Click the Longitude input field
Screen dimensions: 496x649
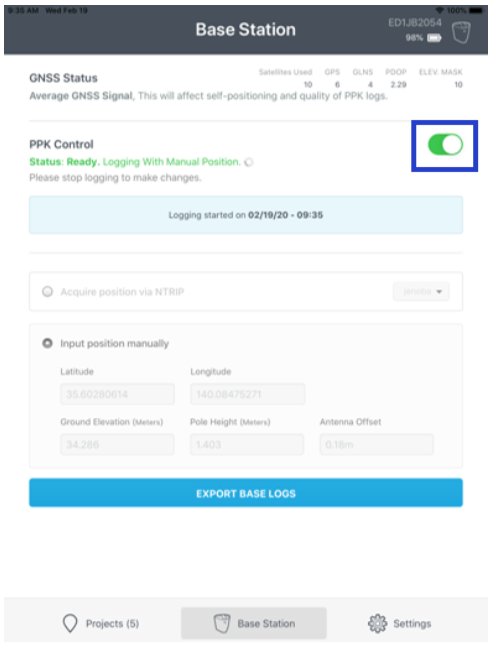[x=248, y=394]
